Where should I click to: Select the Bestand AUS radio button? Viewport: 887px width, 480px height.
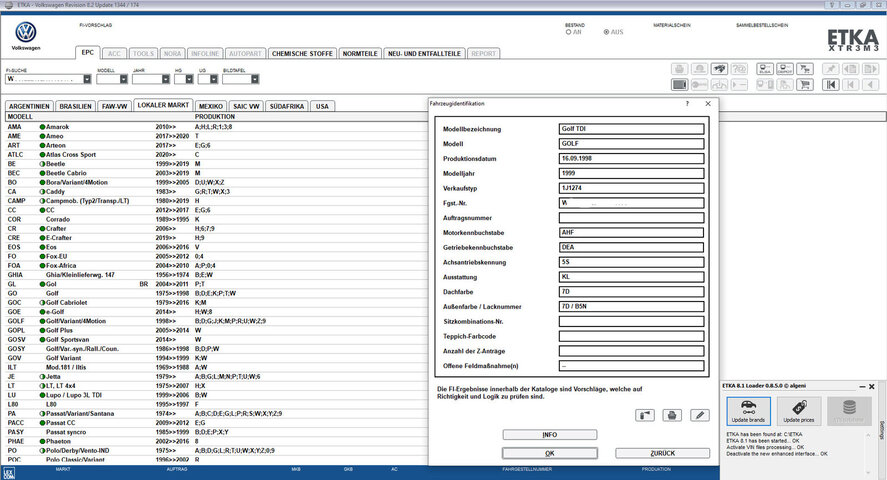pos(606,32)
